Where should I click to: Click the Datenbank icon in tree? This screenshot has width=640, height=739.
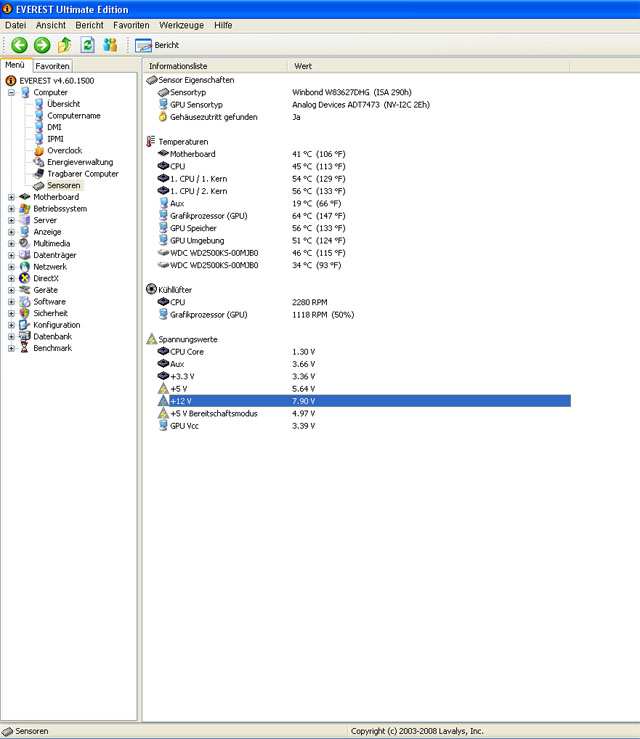tap(25, 336)
